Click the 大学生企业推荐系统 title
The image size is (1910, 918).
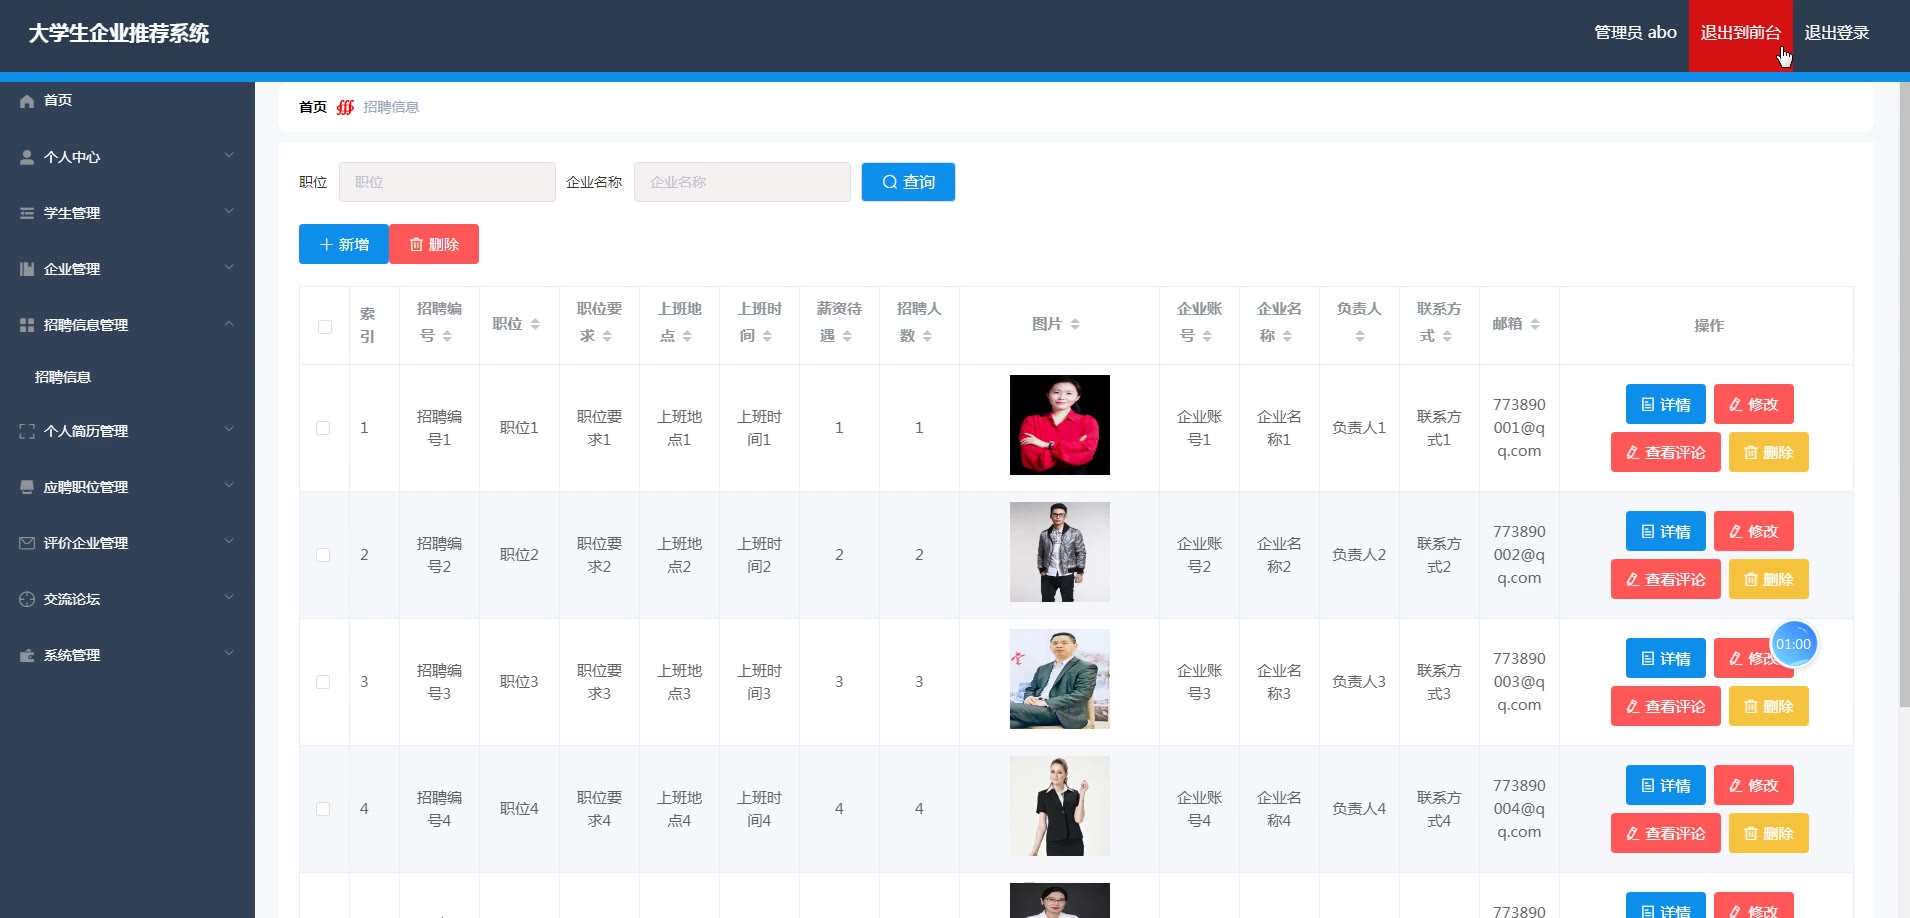(x=119, y=33)
